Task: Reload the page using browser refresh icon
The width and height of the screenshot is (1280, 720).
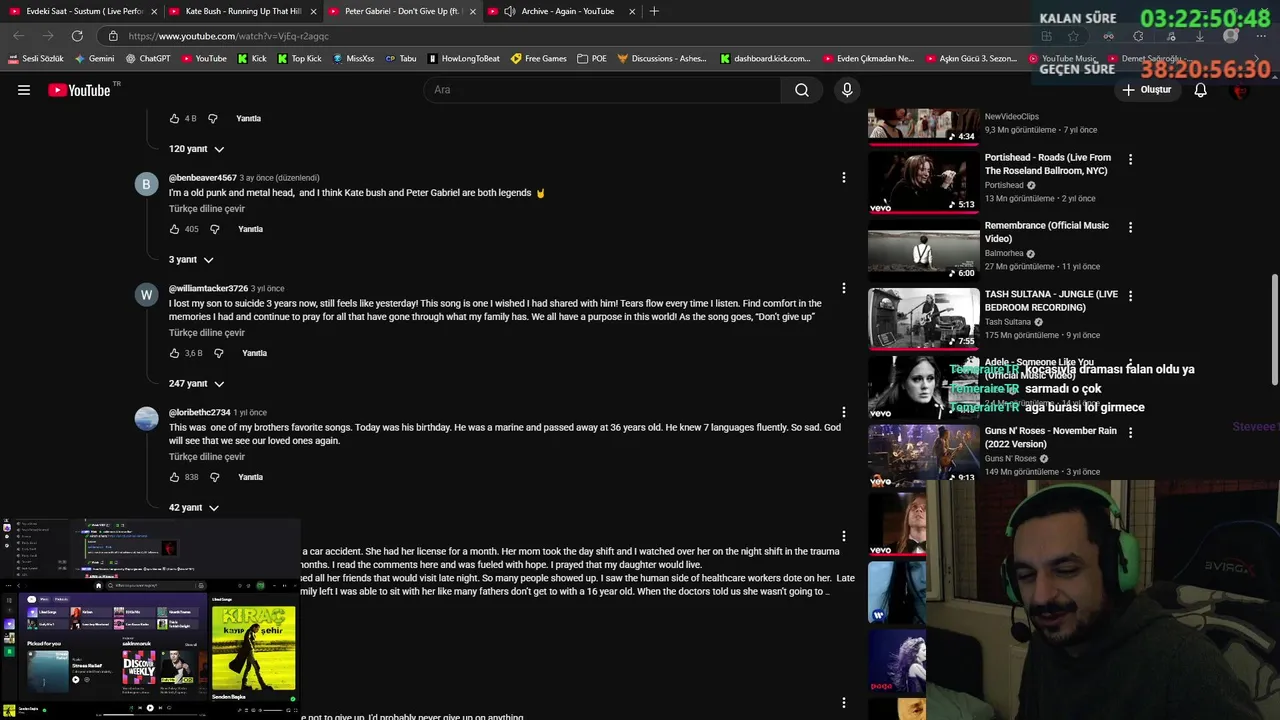Action: tap(77, 36)
